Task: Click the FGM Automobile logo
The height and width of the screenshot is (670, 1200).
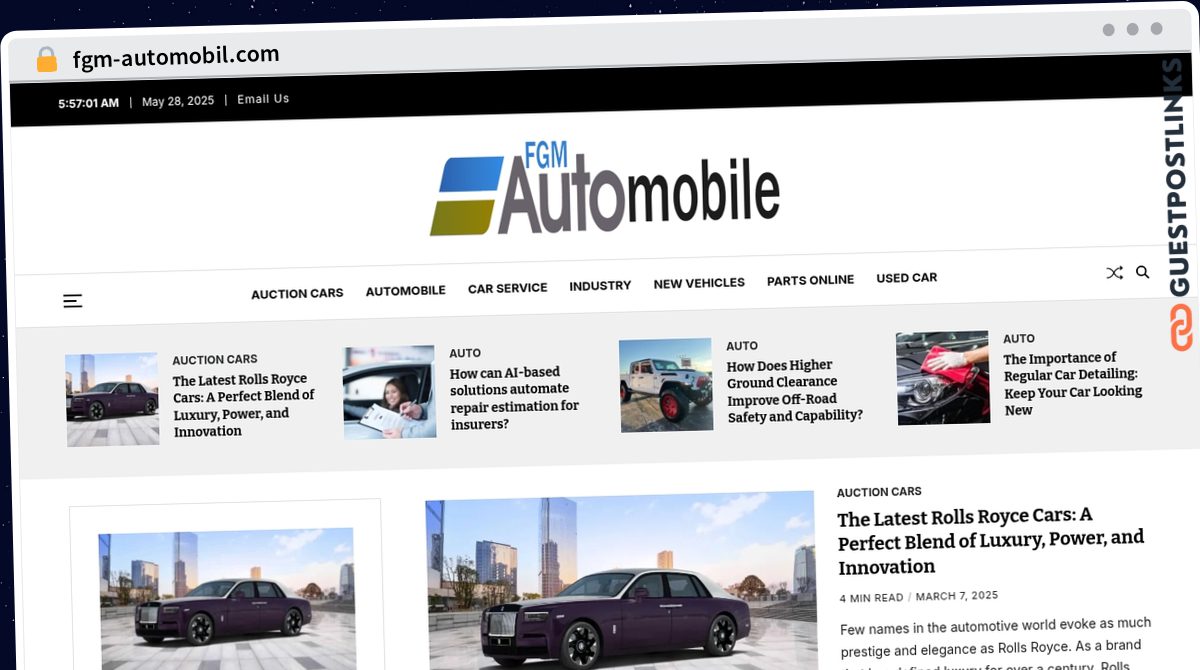Action: 605,188
